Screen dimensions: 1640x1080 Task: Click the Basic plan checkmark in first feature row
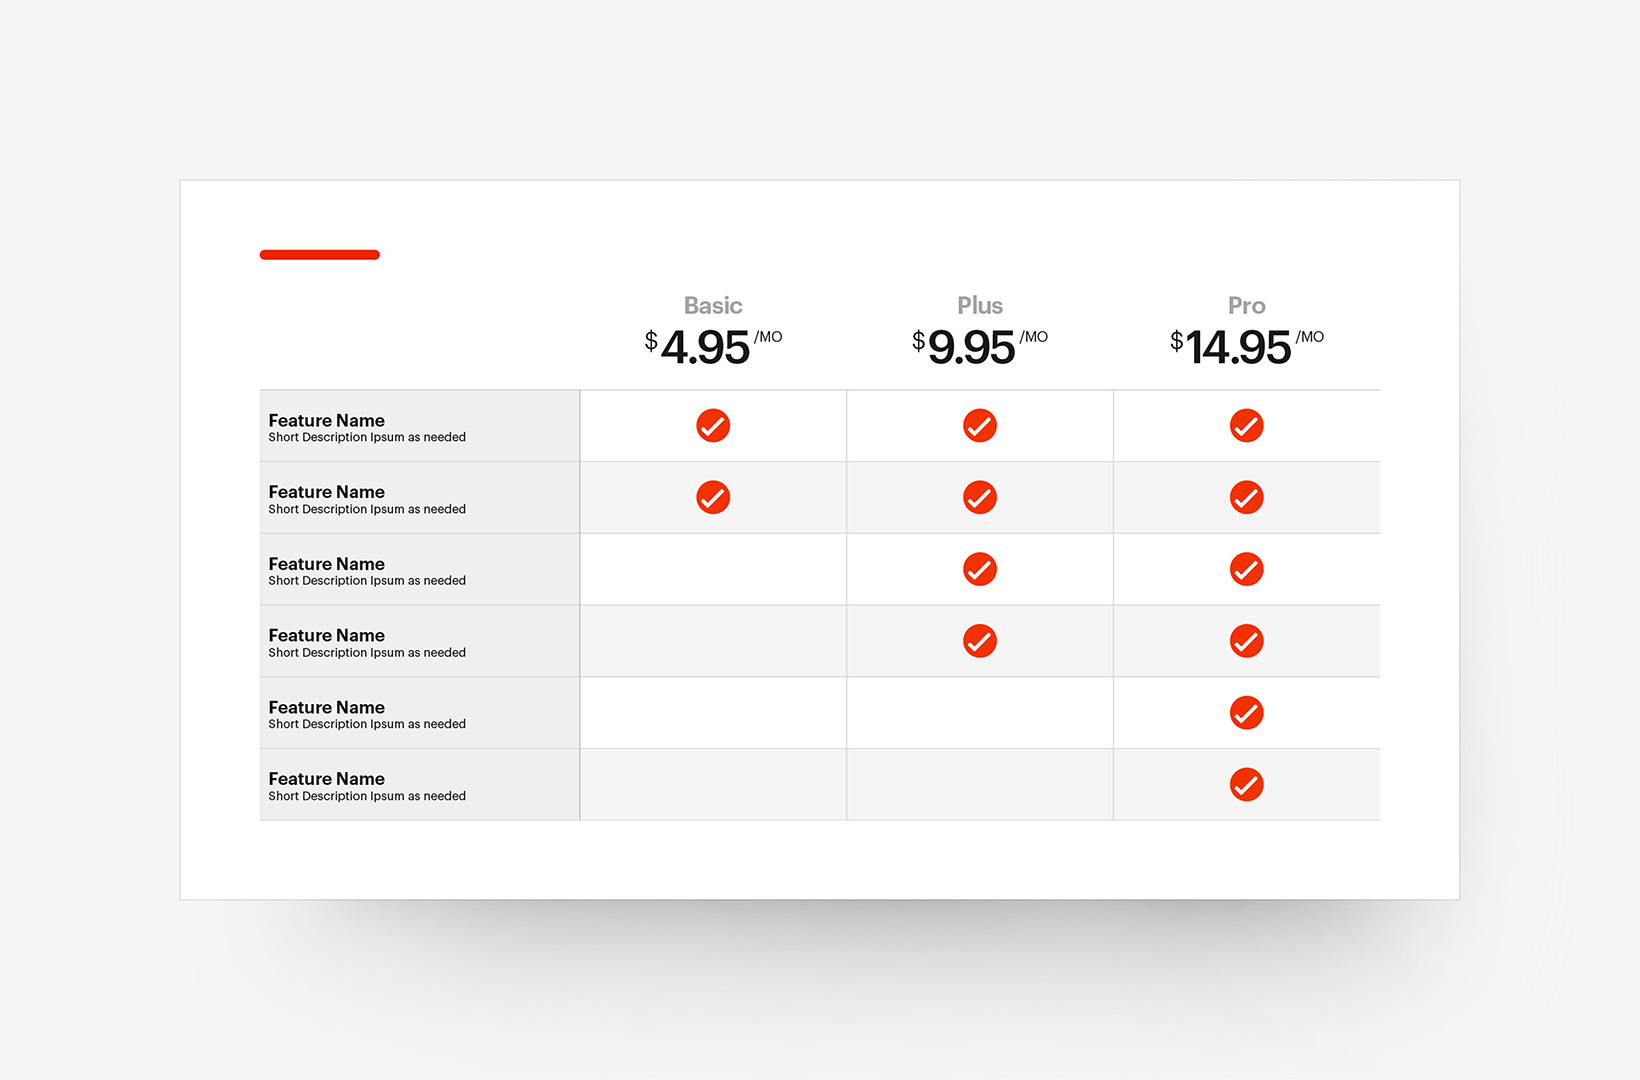coord(713,426)
